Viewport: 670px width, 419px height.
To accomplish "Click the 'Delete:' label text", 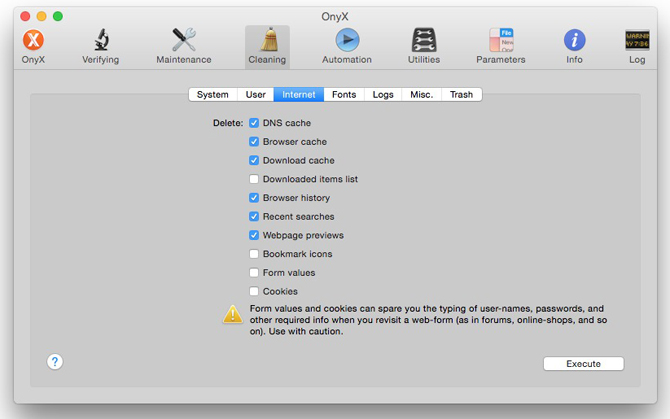I will point(228,123).
